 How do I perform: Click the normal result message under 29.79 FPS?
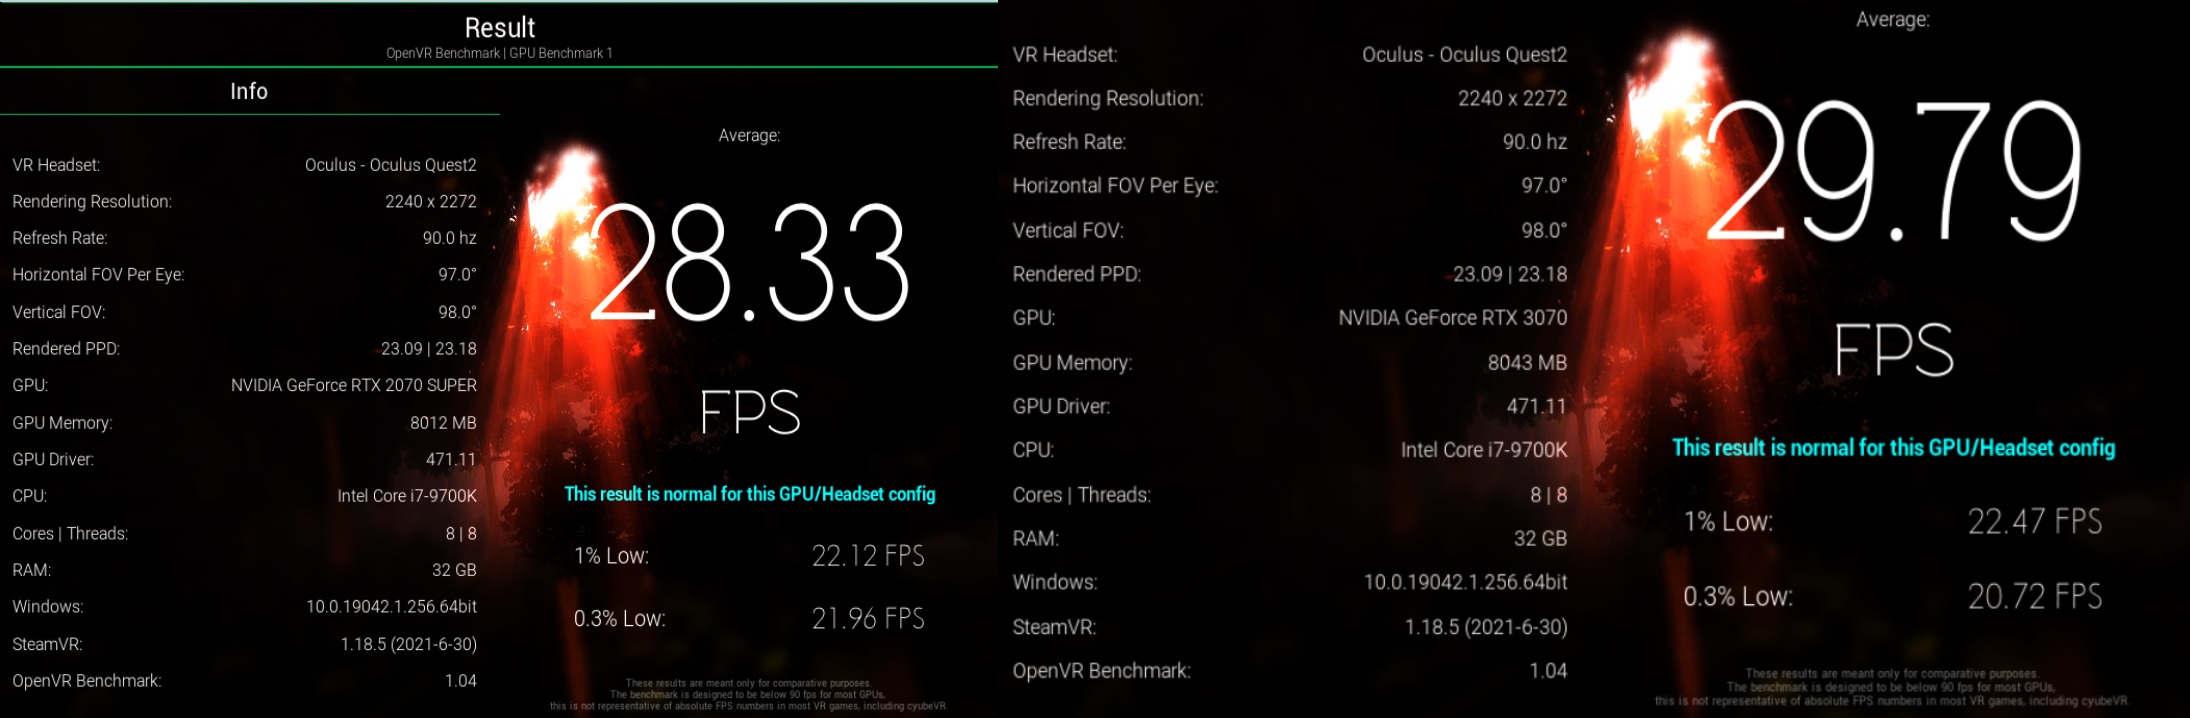pos(1893,448)
